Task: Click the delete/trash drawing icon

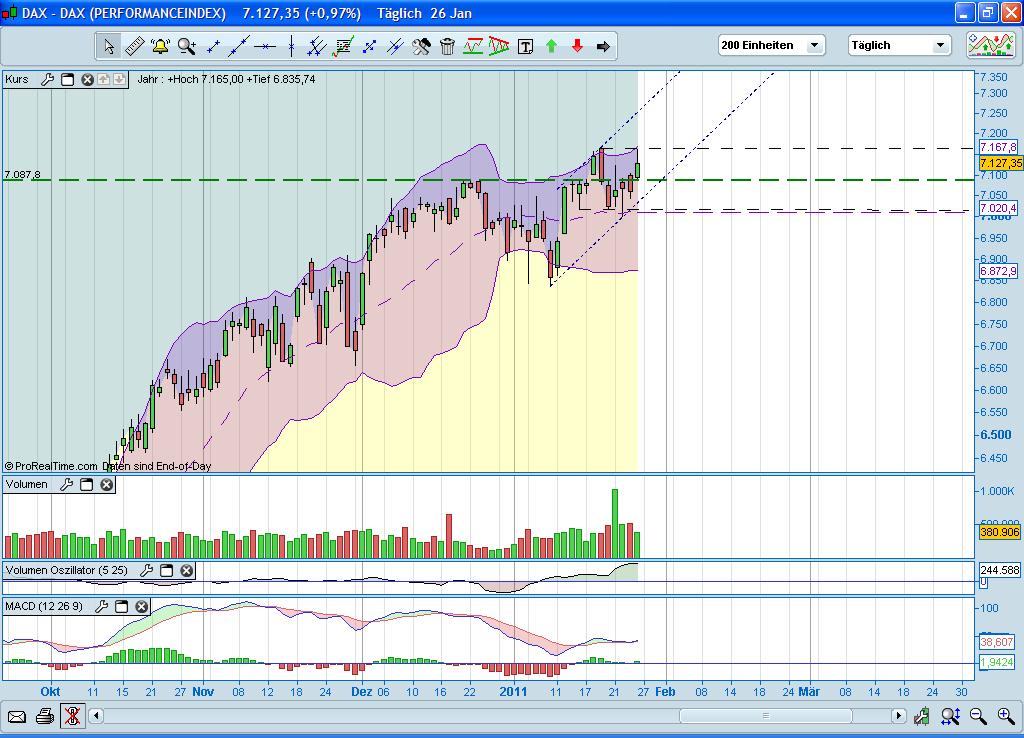Action: pyautogui.click(x=447, y=46)
